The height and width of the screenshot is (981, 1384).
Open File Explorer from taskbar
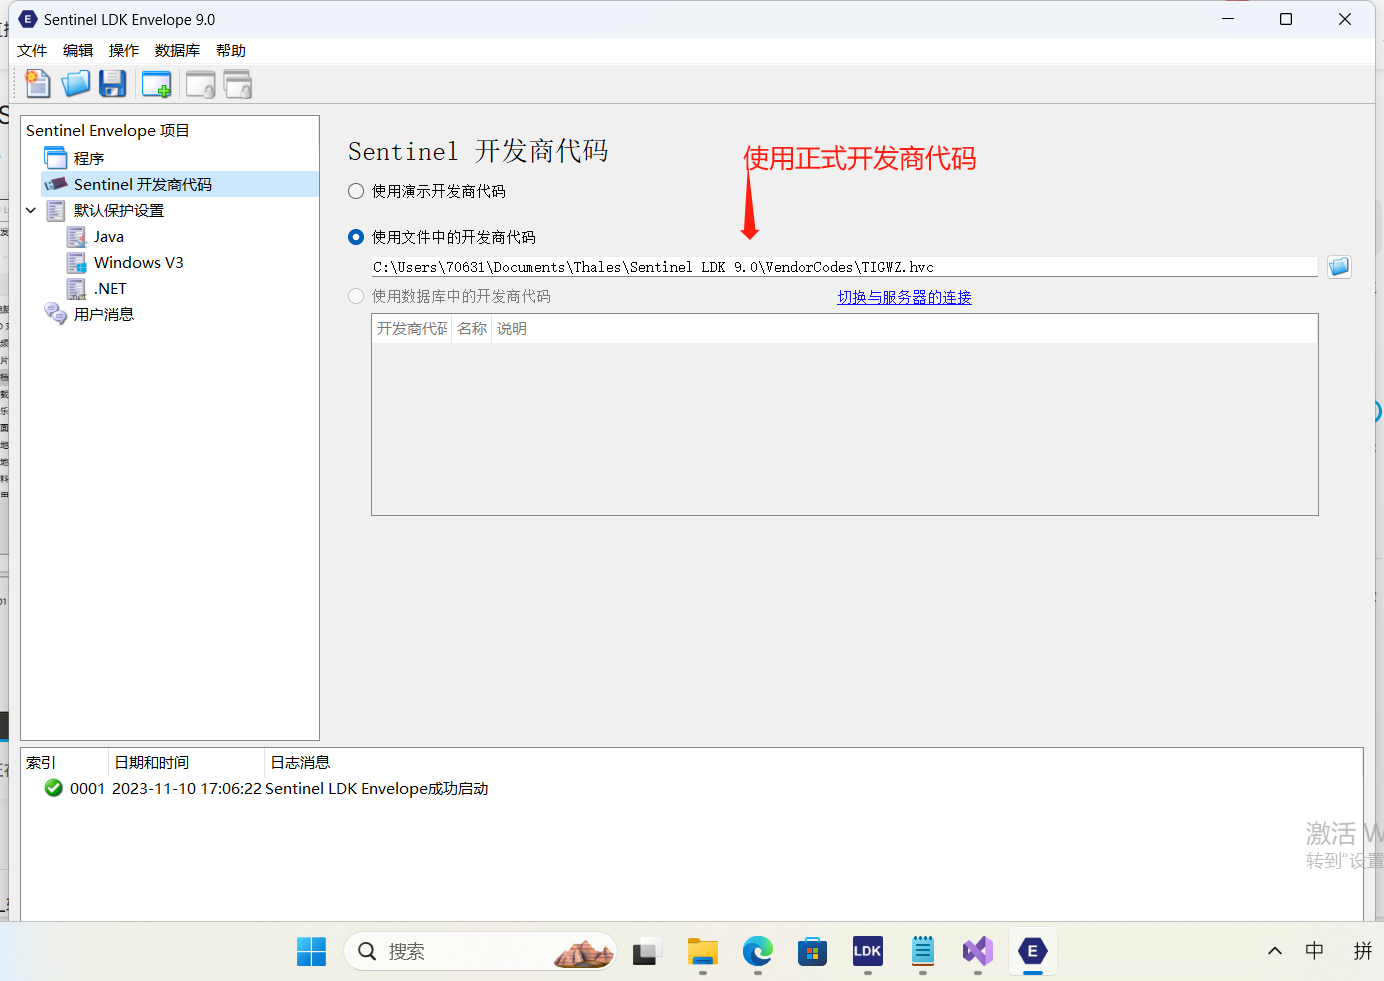[703, 951]
